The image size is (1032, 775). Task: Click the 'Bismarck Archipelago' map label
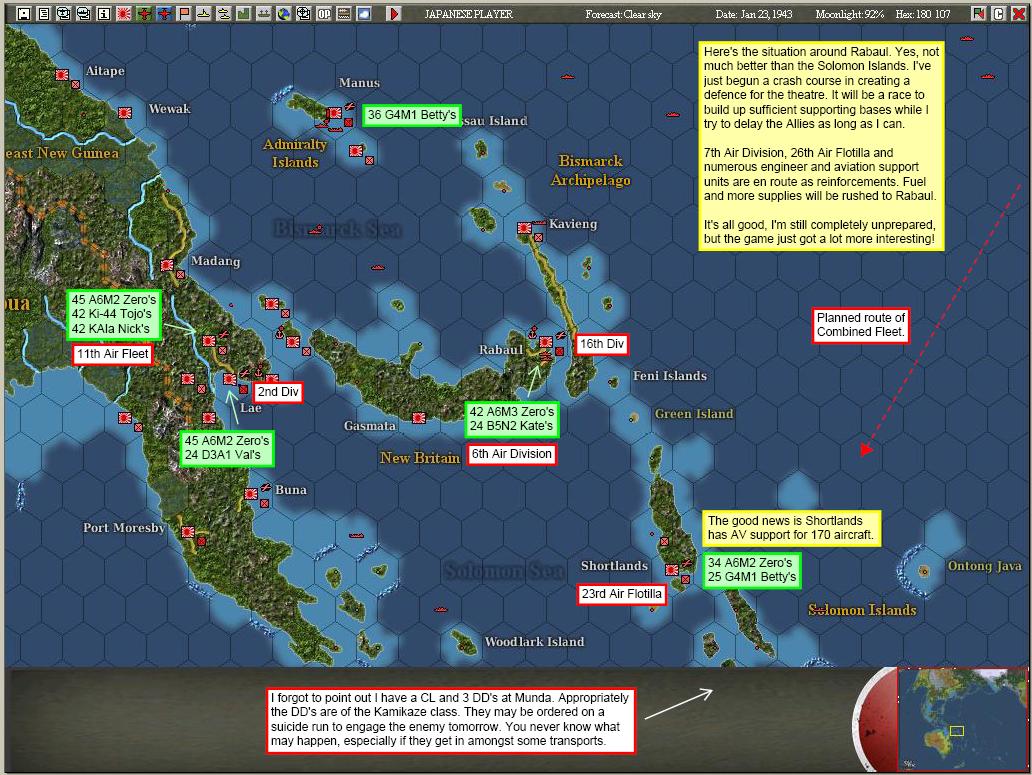point(590,170)
